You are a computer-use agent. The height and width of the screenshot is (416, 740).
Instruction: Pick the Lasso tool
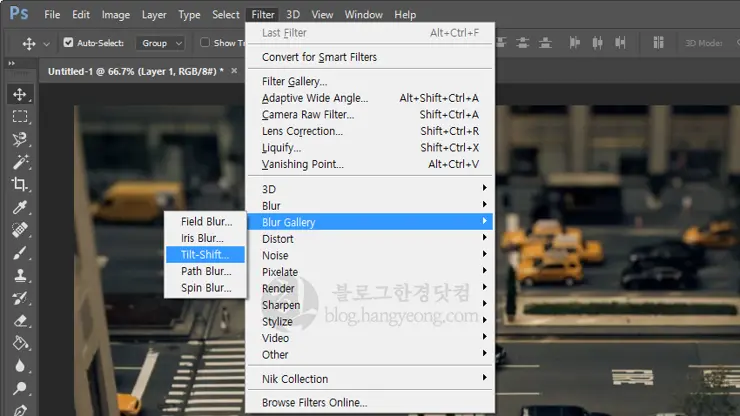[x=20, y=139]
